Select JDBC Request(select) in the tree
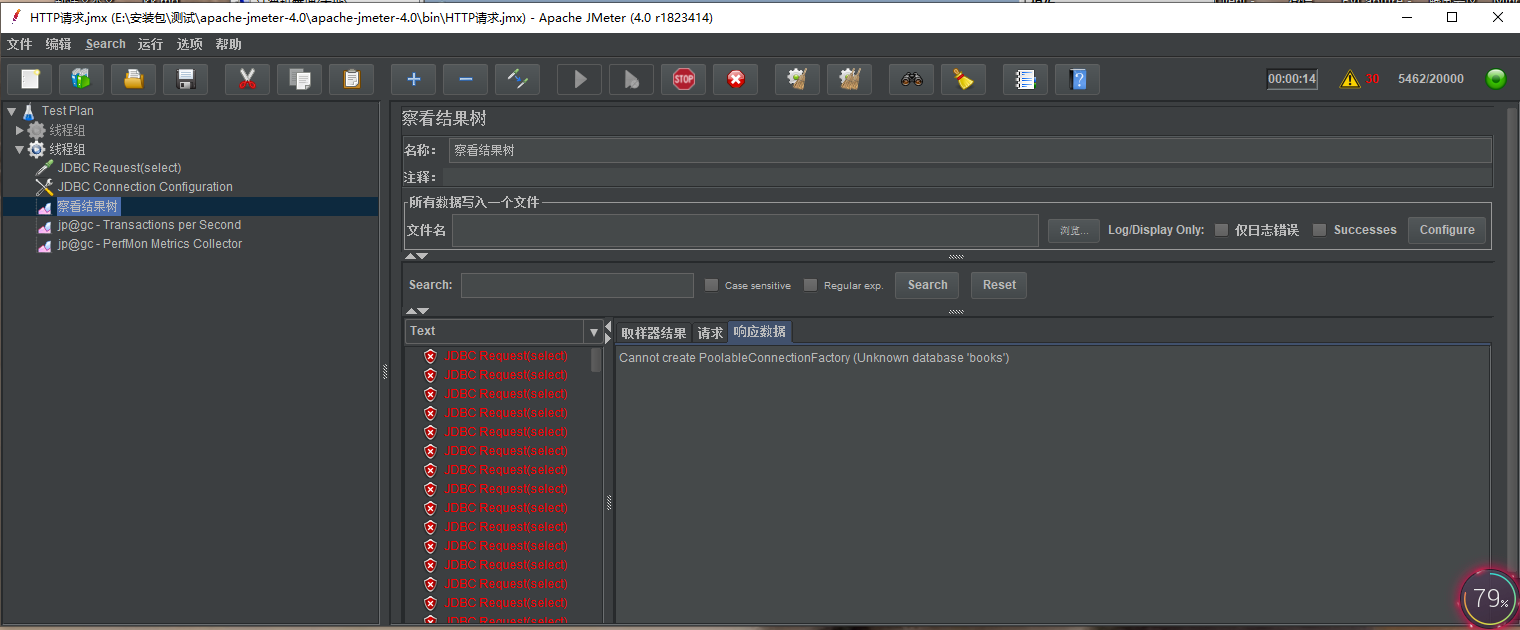This screenshot has height=630, width=1520. (119, 168)
